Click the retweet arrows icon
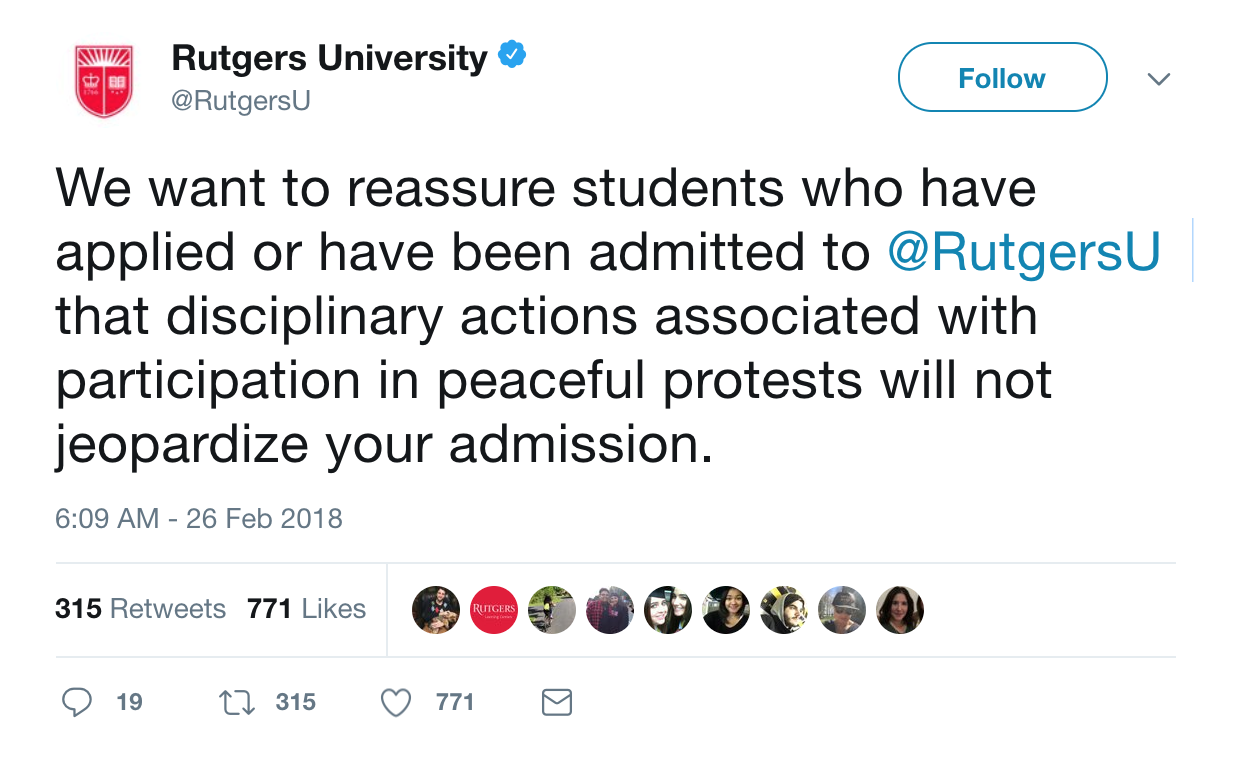This screenshot has height=768, width=1238. coord(238,703)
